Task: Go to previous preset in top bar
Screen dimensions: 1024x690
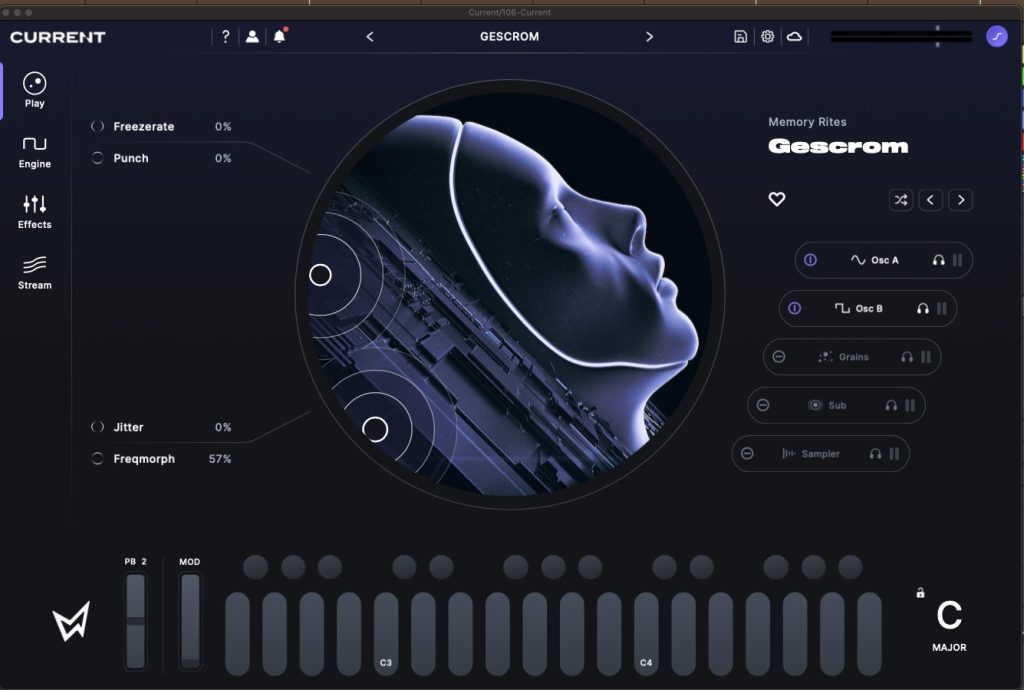Action: [370, 37]
